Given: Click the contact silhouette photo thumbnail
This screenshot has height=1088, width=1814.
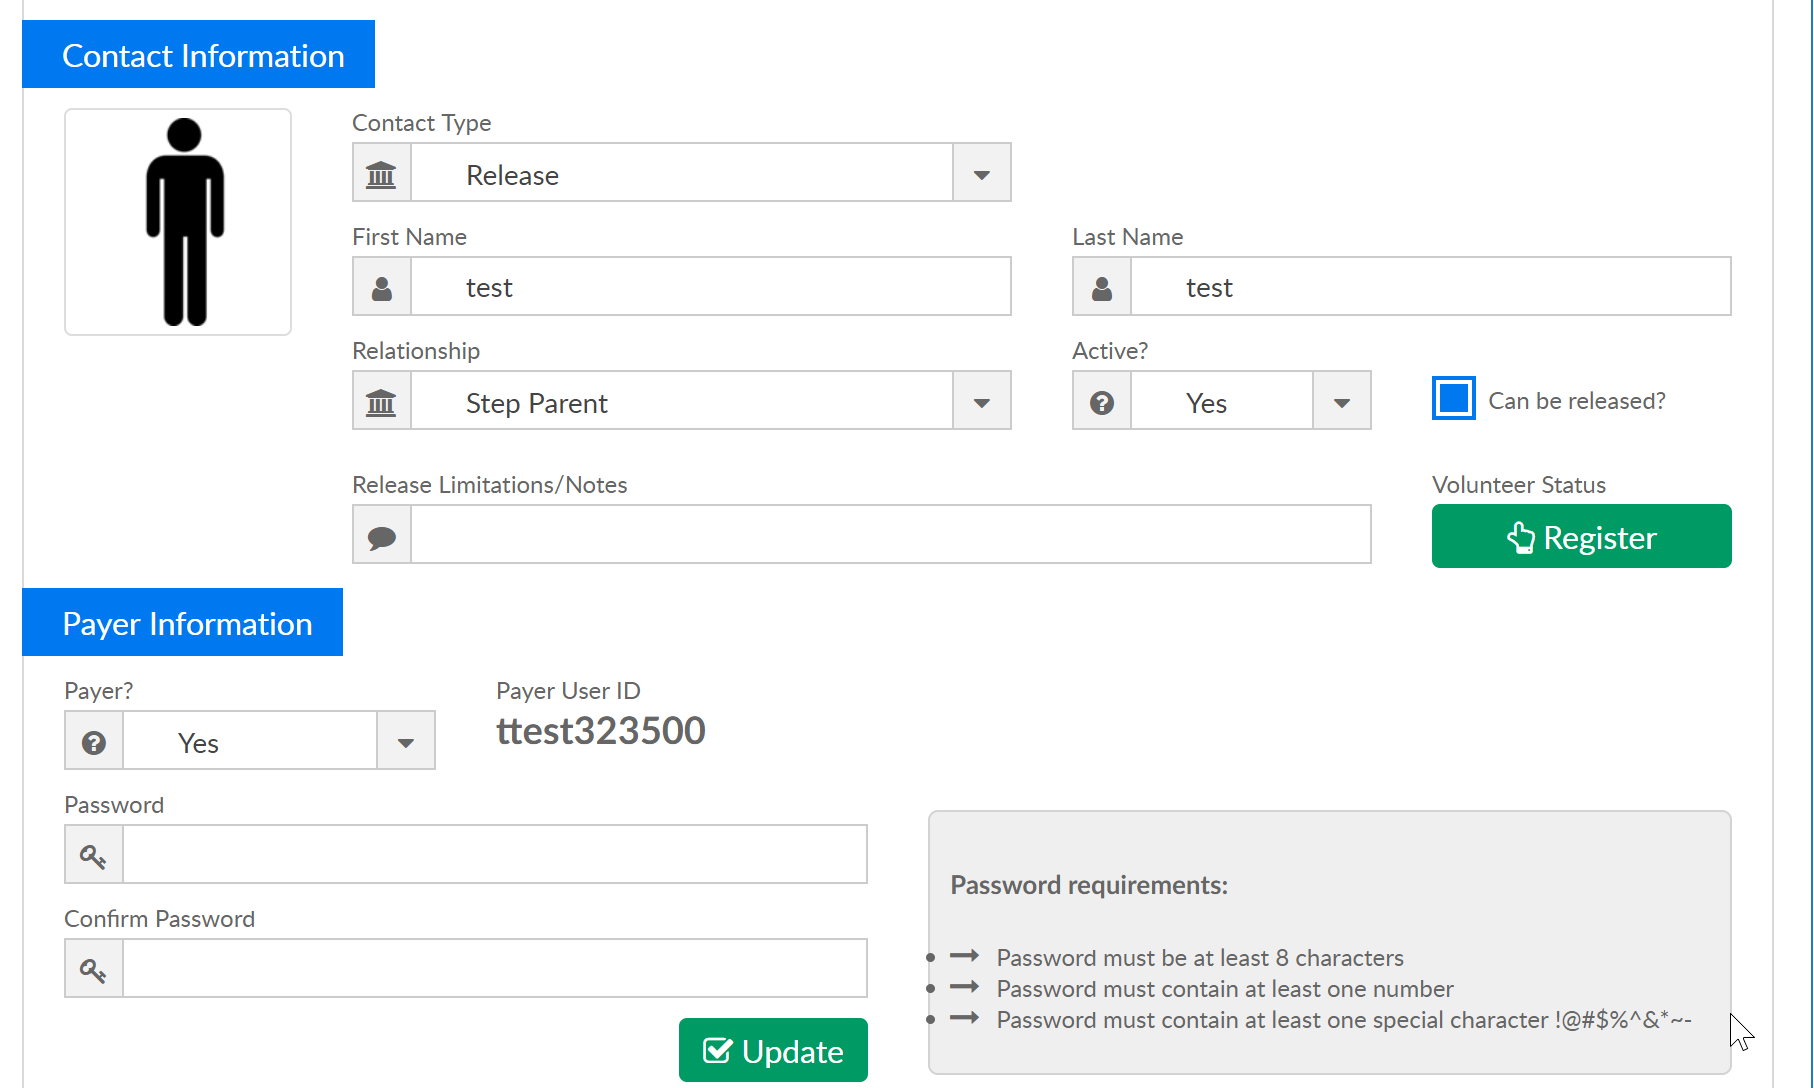Looking at the screenshot, I should (178, 222).
